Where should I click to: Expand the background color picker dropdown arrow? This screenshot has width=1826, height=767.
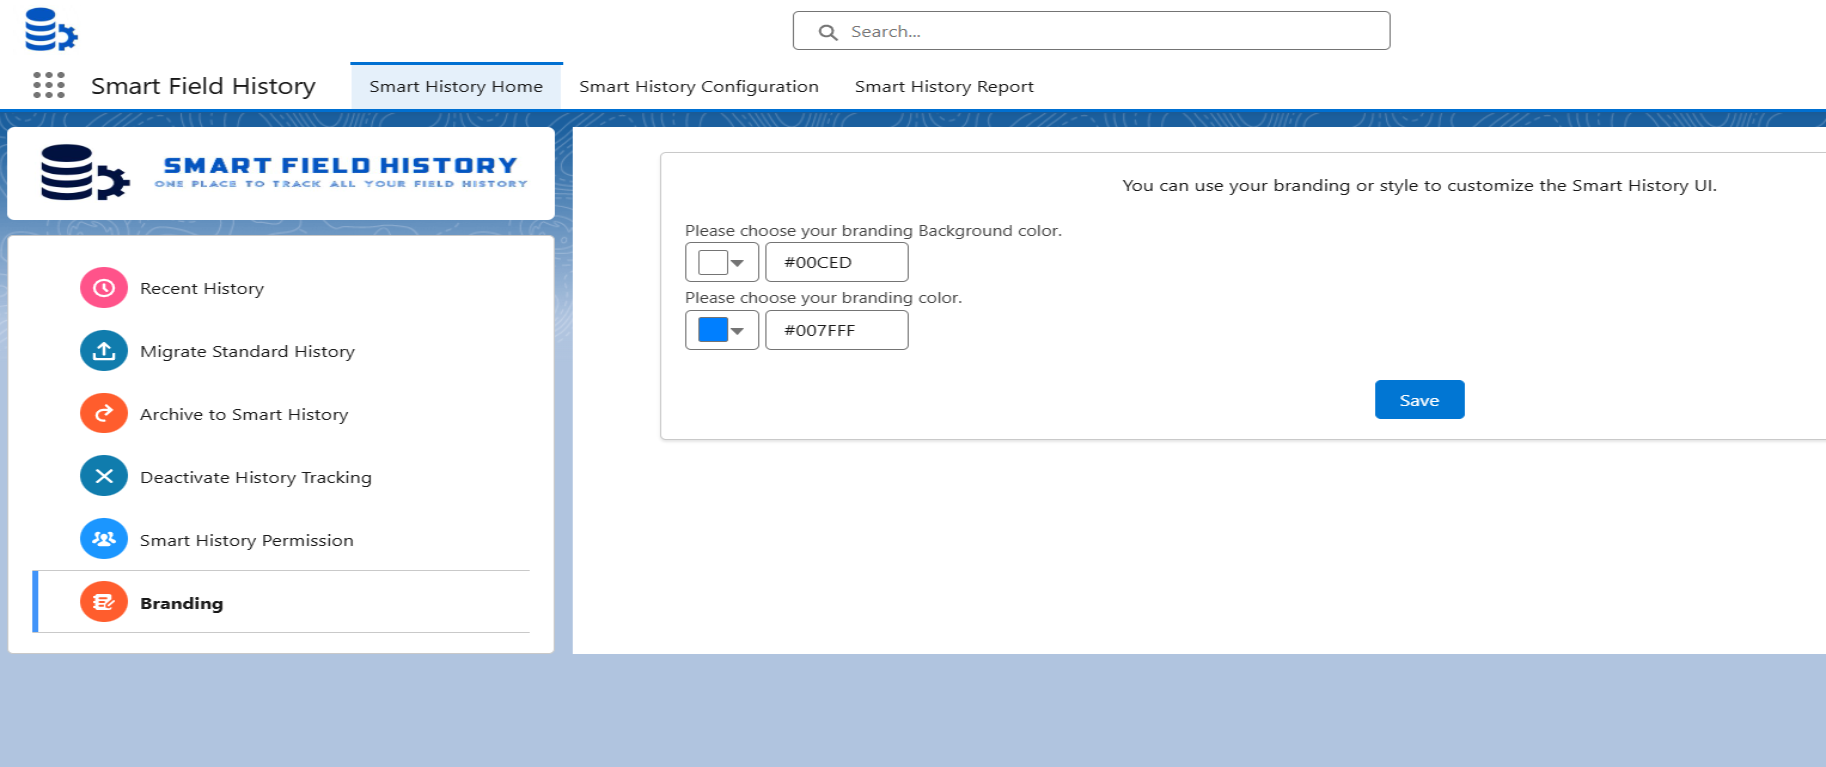pos(738,263)
